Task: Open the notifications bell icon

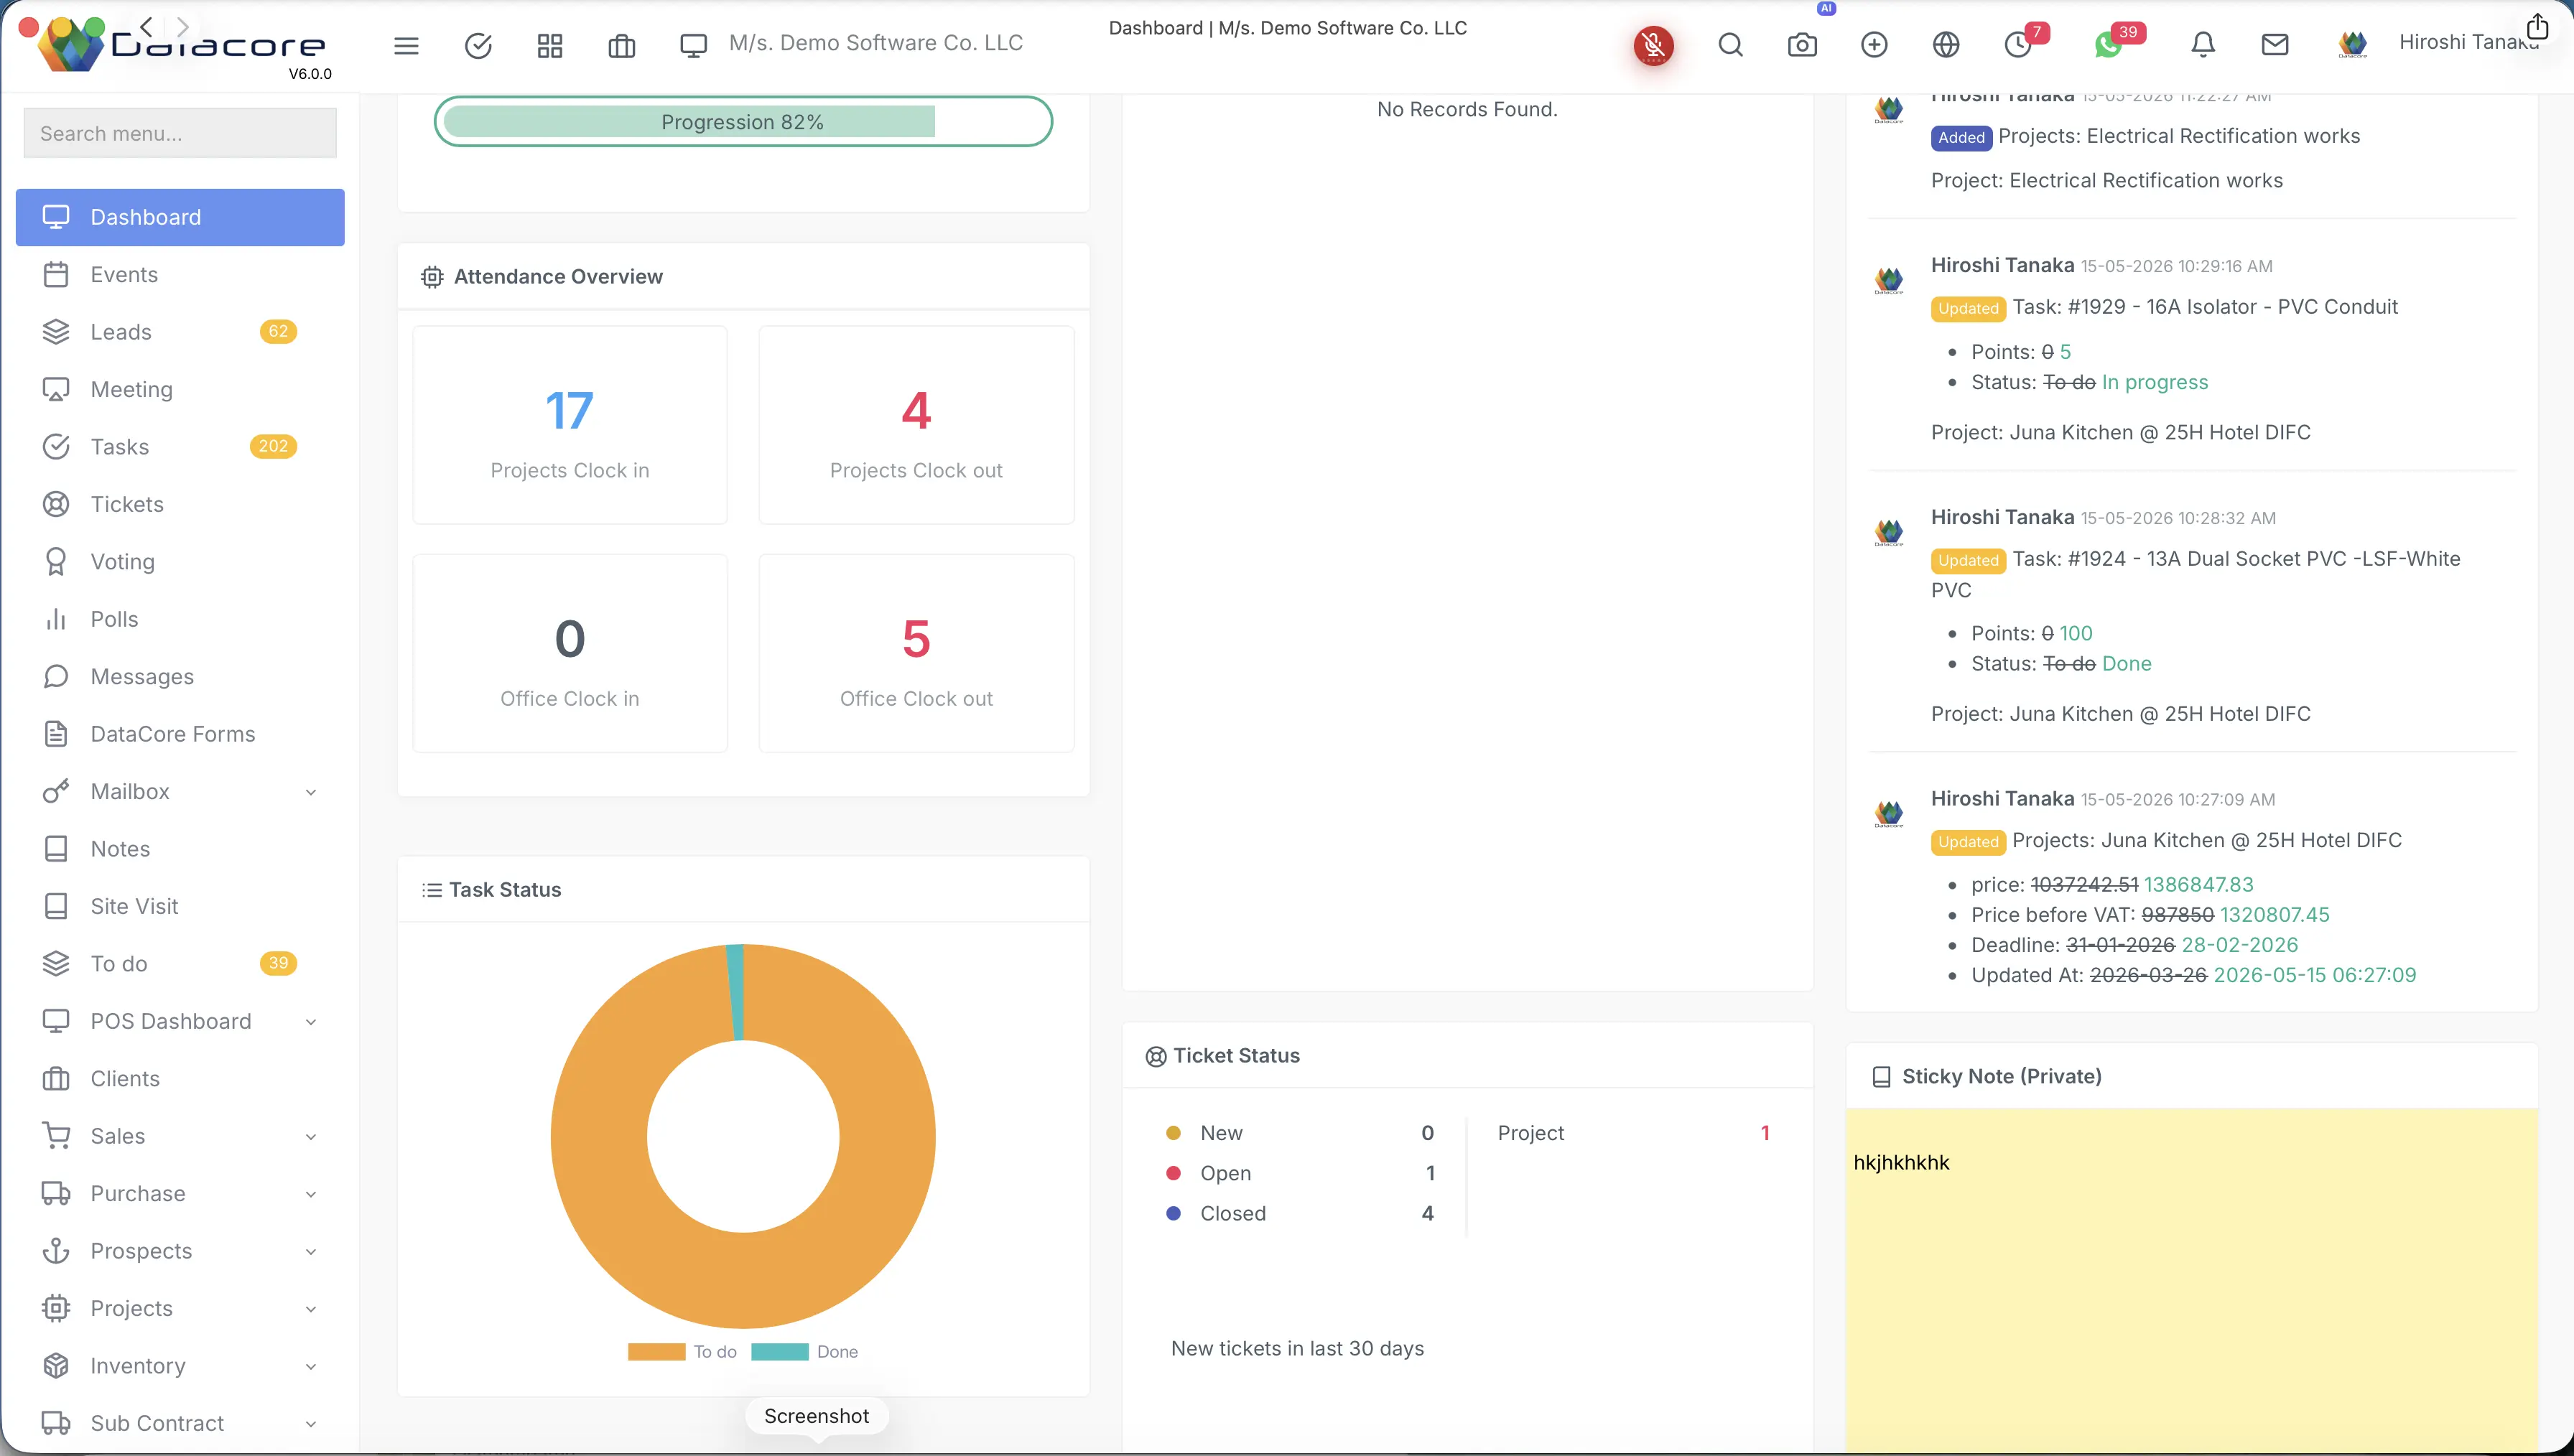Action: pyautogui.click(x=2203, y=45)
